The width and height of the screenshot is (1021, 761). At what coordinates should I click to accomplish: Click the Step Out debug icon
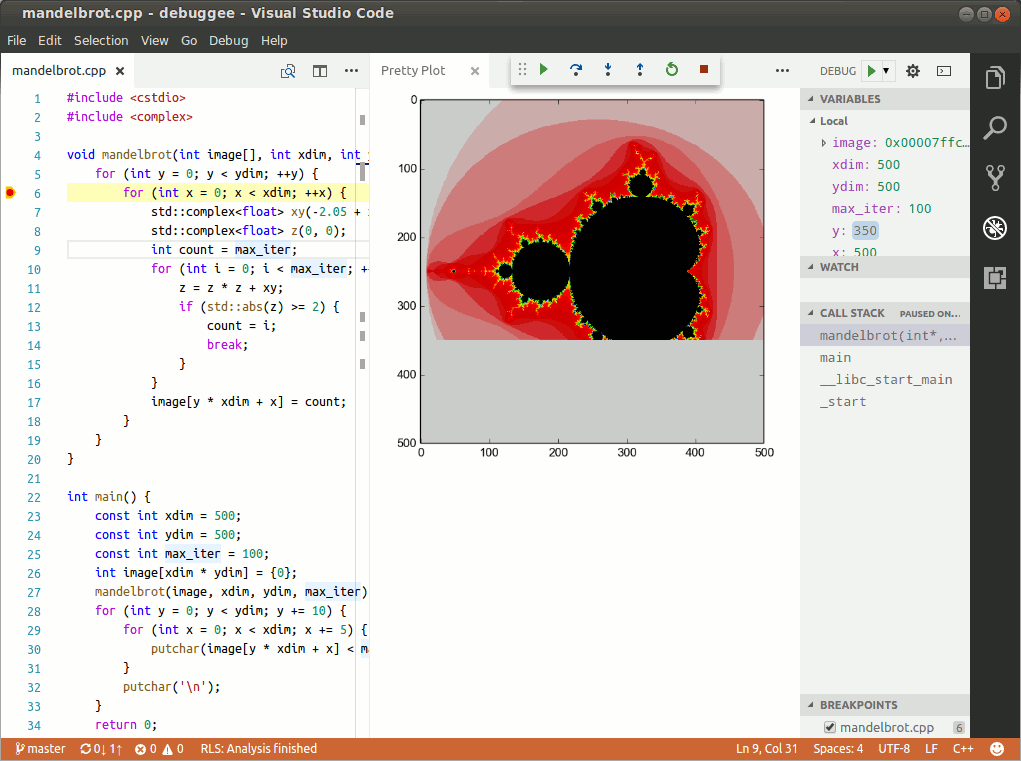coord(639,70)
